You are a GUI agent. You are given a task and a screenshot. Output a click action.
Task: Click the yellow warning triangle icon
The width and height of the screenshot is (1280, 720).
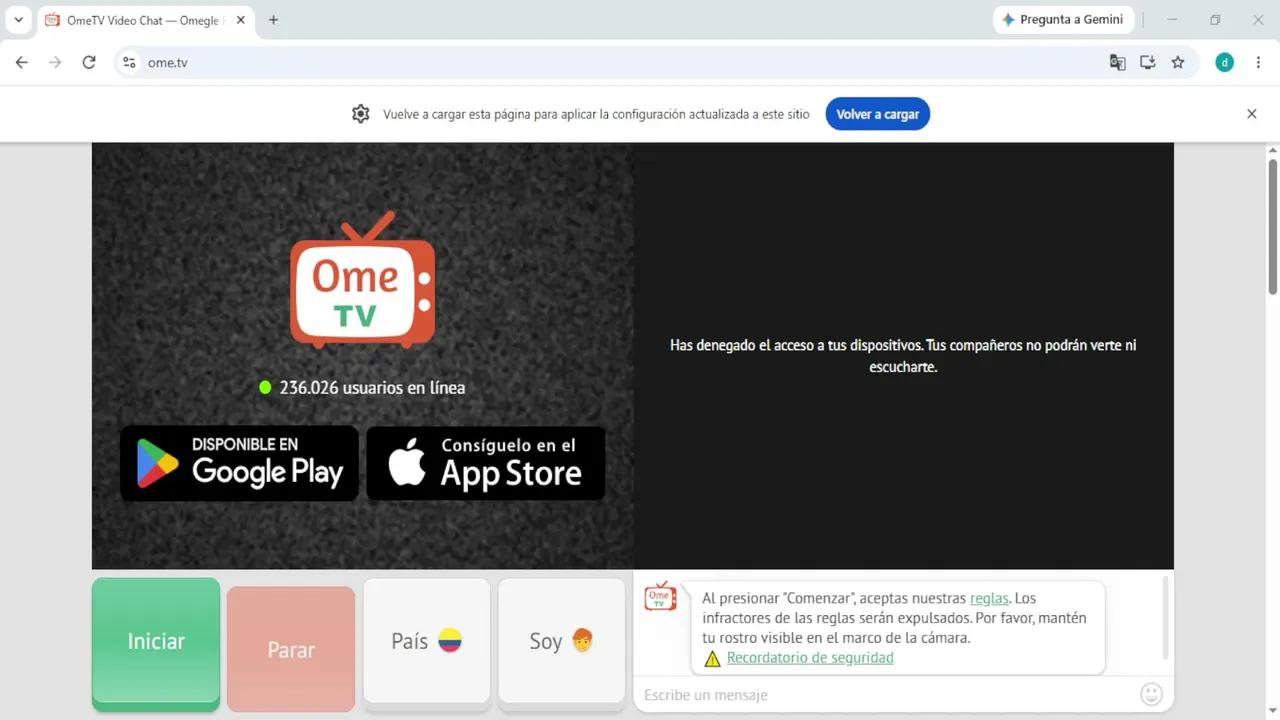point(712,658)
